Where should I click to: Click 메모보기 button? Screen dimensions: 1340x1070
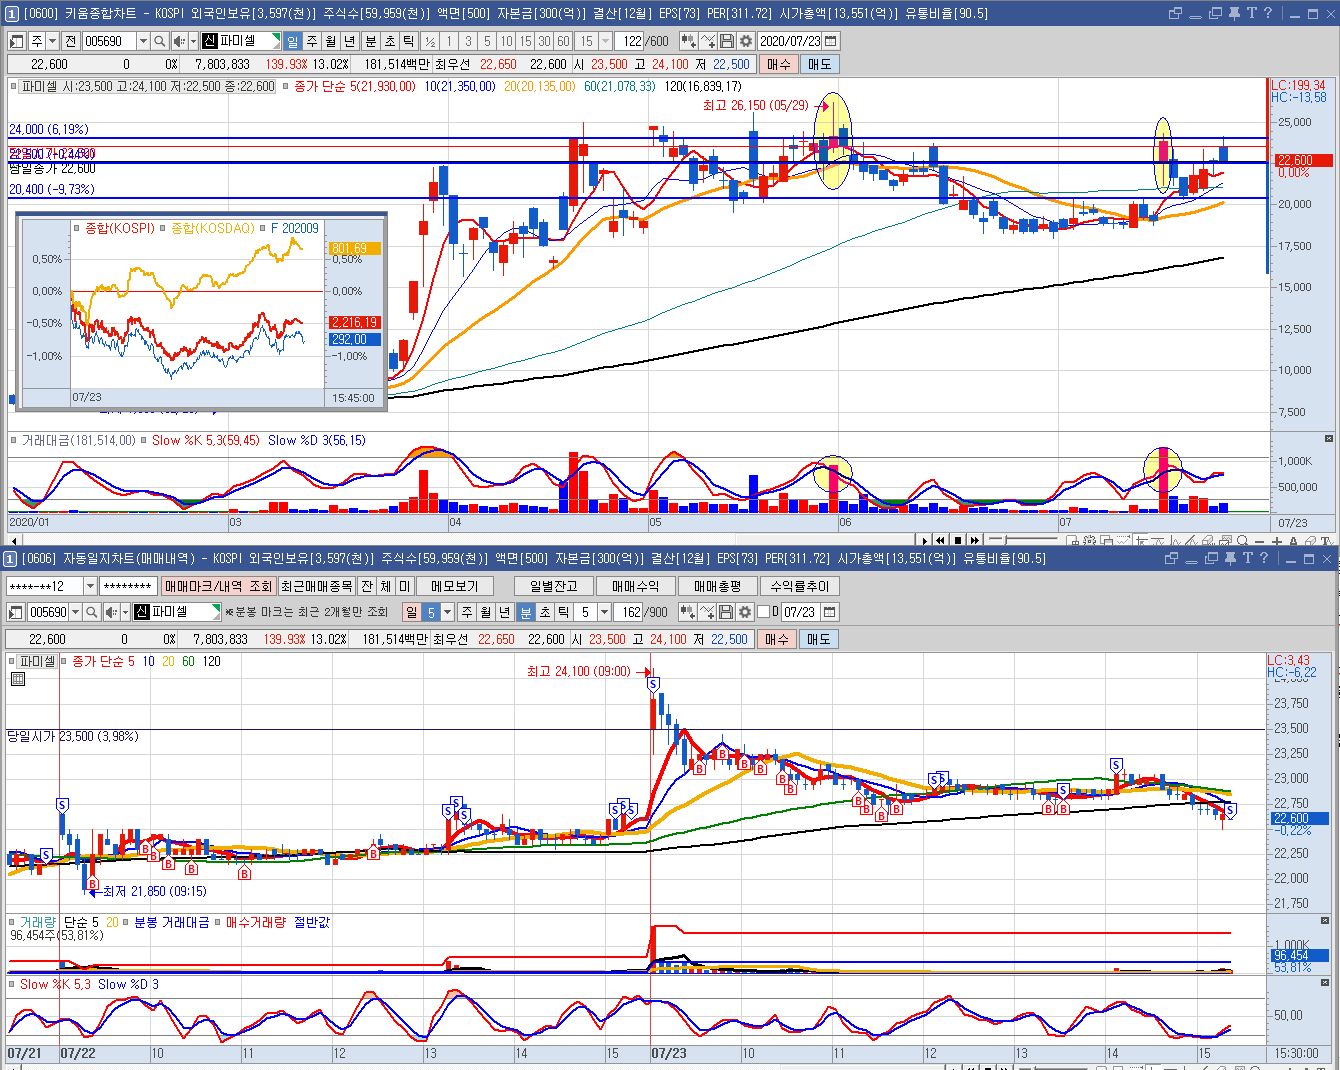(455, 586)
